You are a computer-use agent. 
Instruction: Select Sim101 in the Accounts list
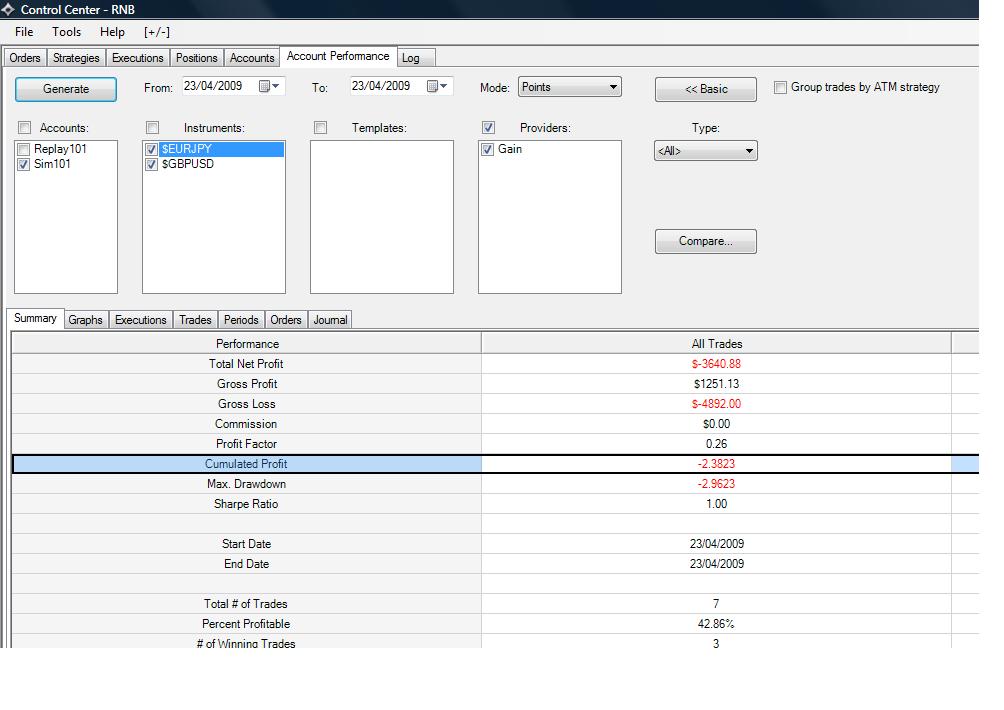tap(52, 165)
